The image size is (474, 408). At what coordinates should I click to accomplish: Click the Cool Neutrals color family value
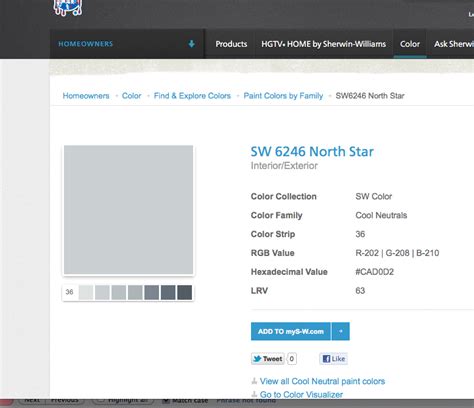point(381,215)
